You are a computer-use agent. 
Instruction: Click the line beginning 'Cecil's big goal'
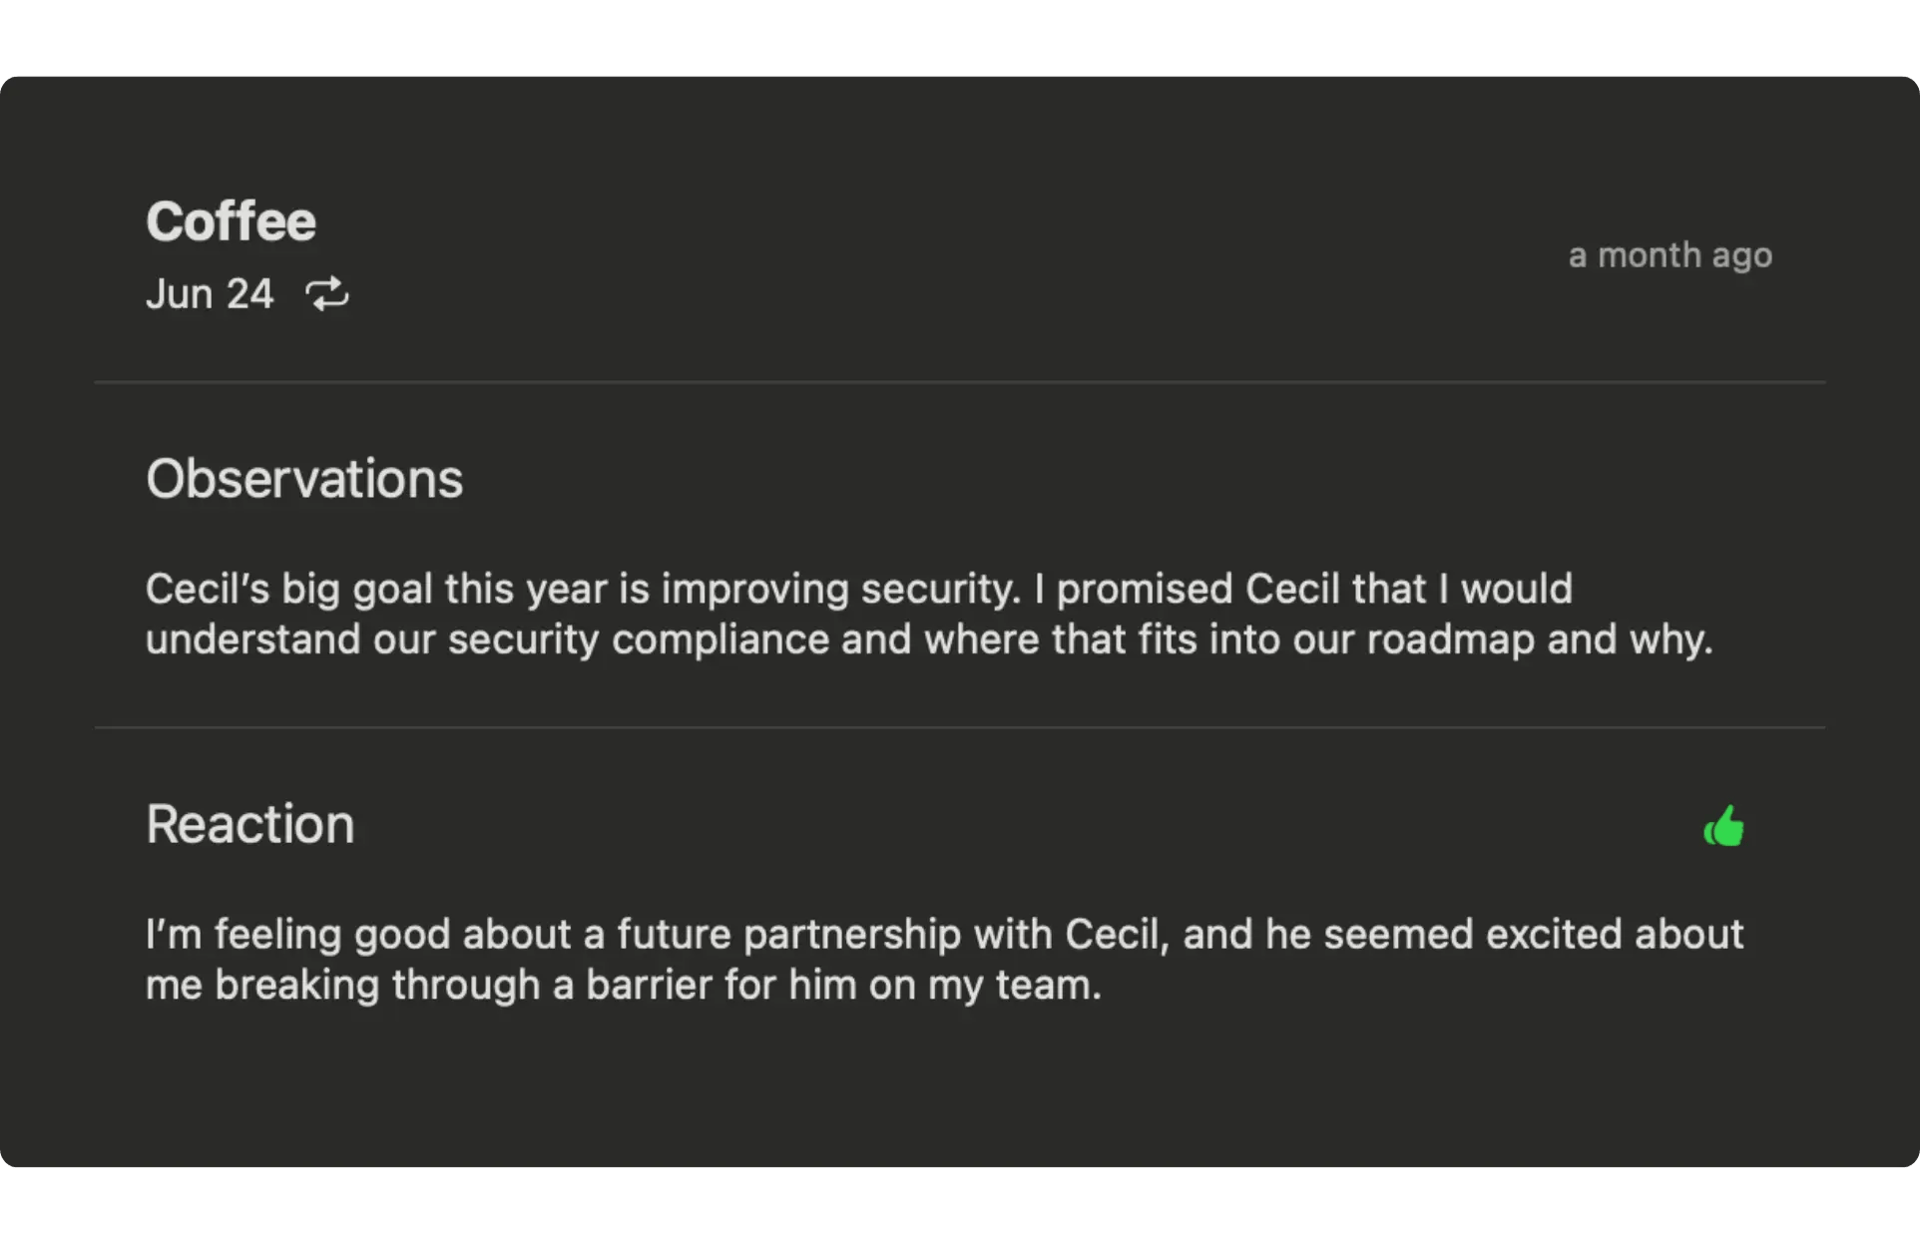pyautogui.click(x=859, y=589)
